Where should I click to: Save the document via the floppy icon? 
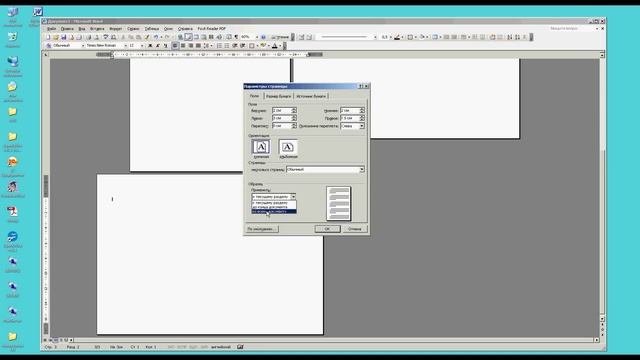coord(64,37)
